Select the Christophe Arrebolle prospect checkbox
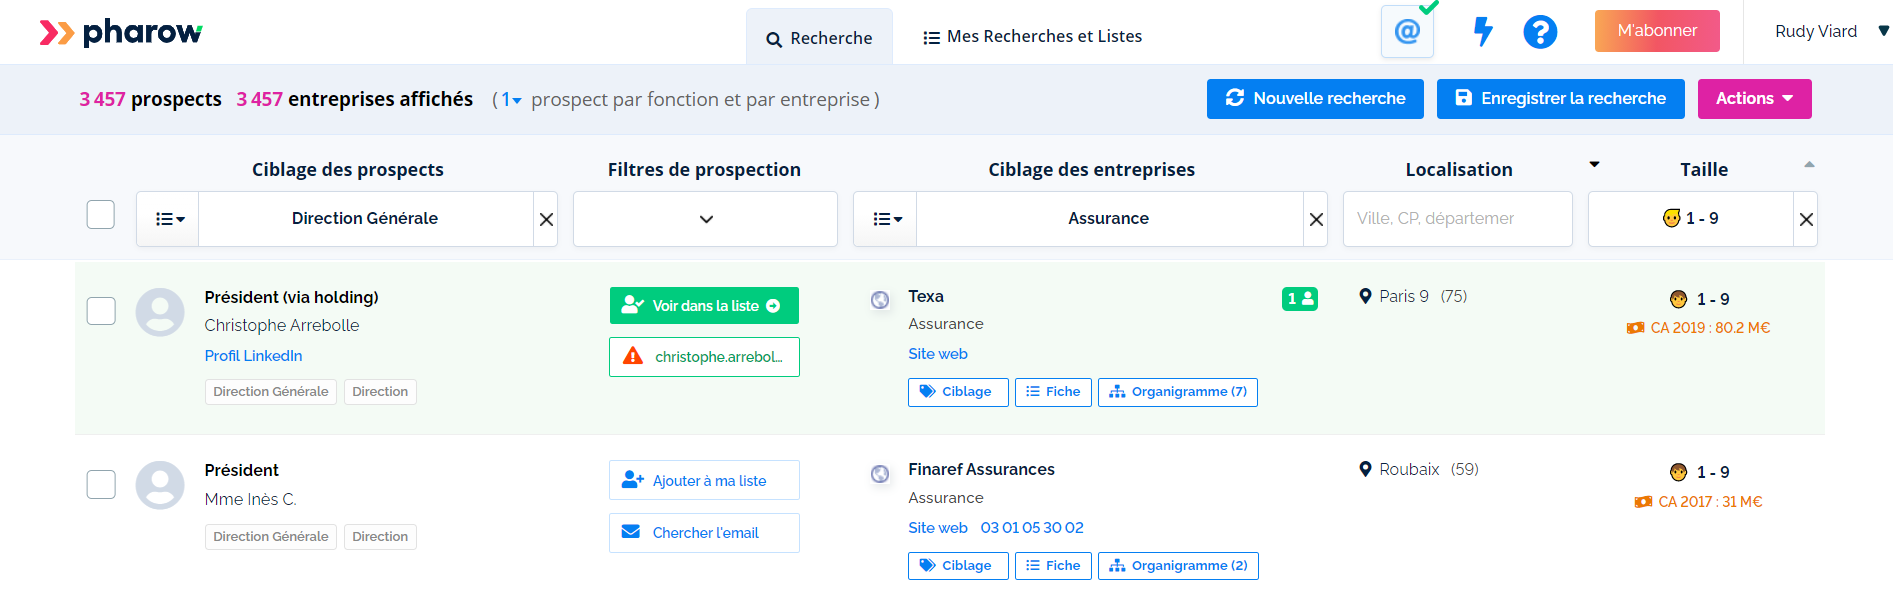Viewport: 1893px width, 604px height. (x=101, y=311)
